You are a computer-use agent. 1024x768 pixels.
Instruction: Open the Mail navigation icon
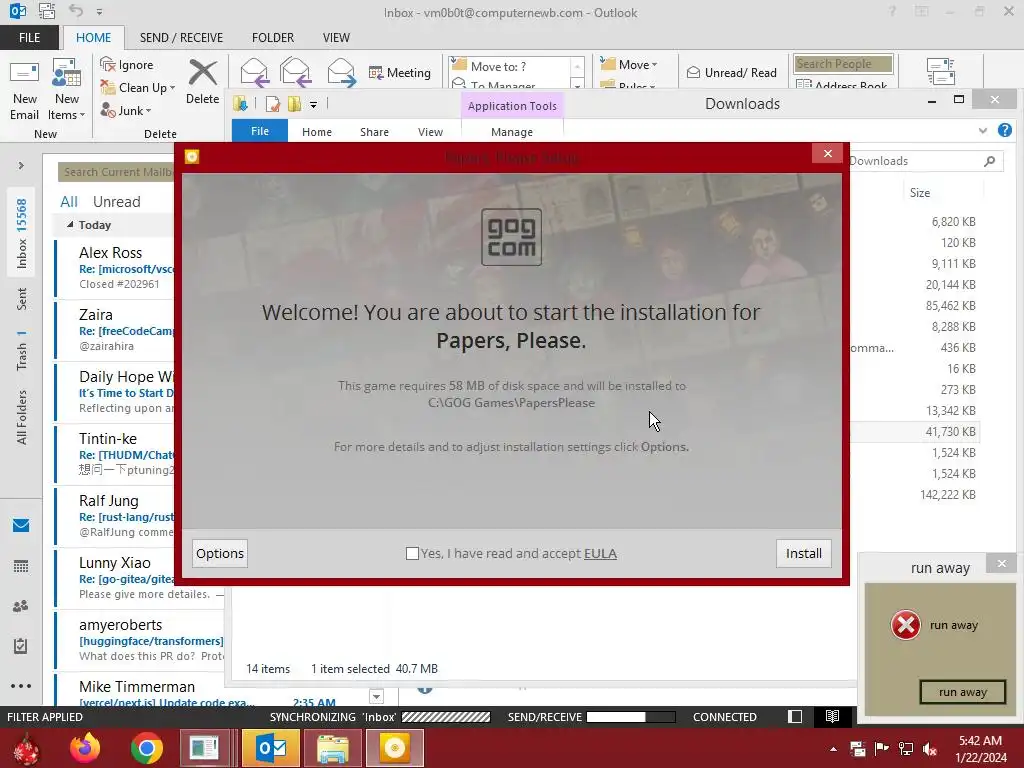click(21, 526)
